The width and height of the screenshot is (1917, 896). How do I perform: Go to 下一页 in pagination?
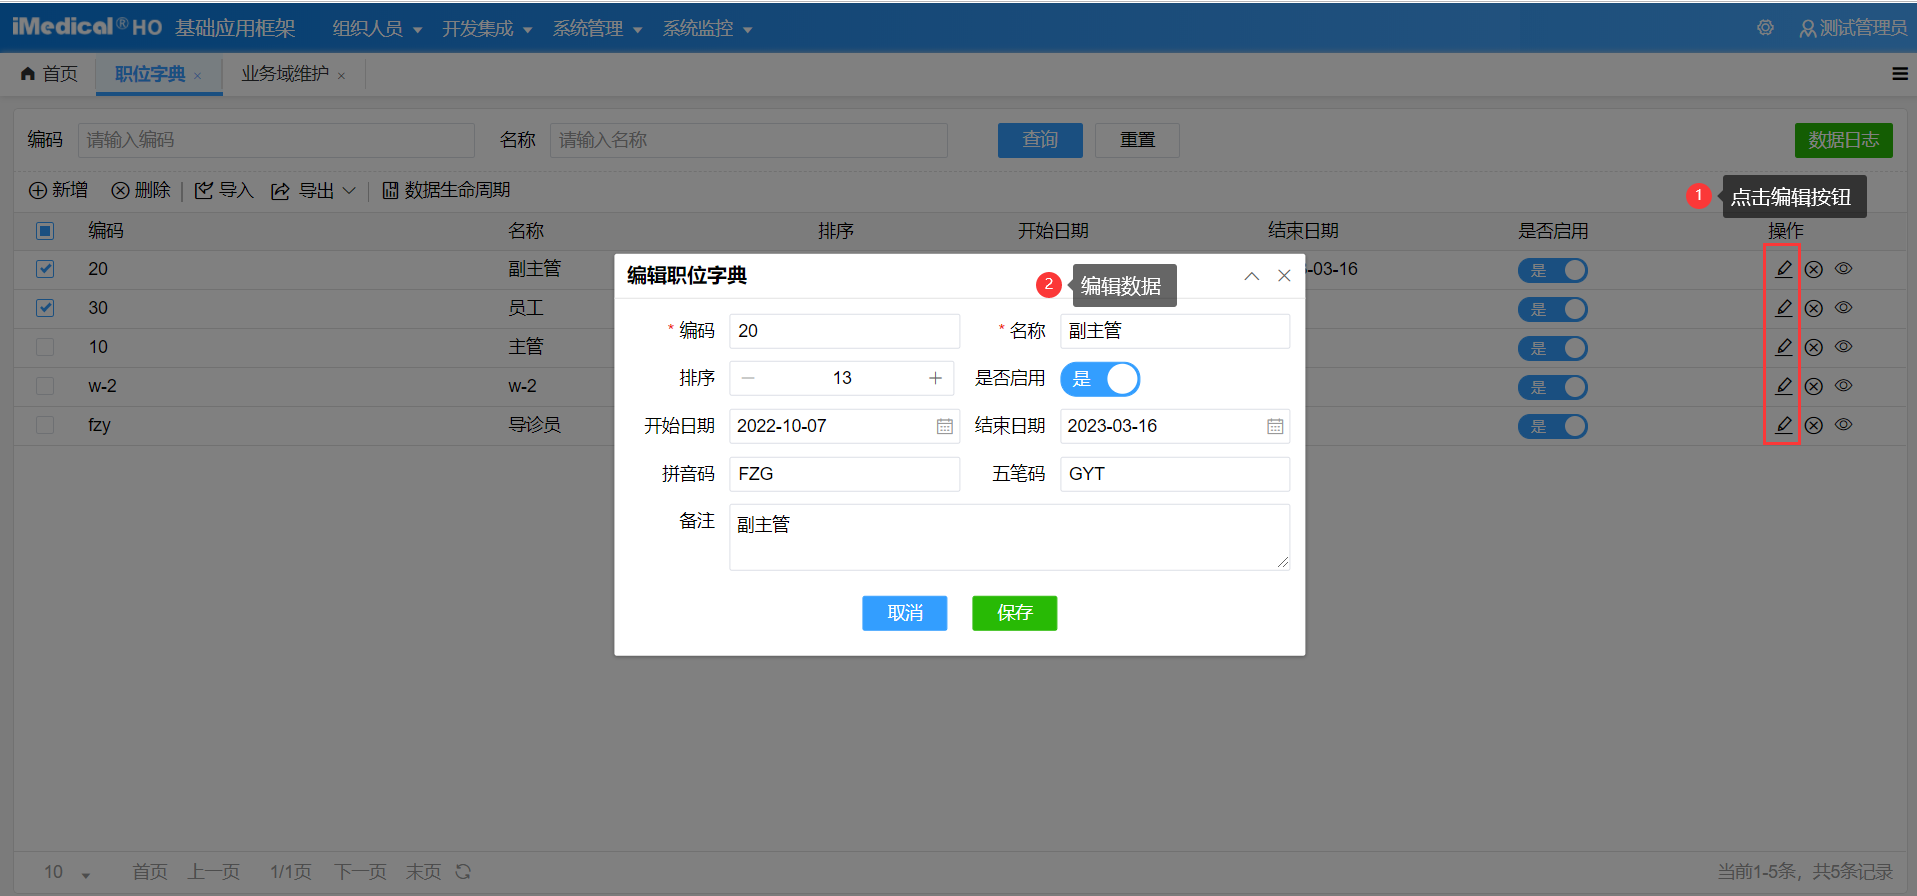[360, 872]
